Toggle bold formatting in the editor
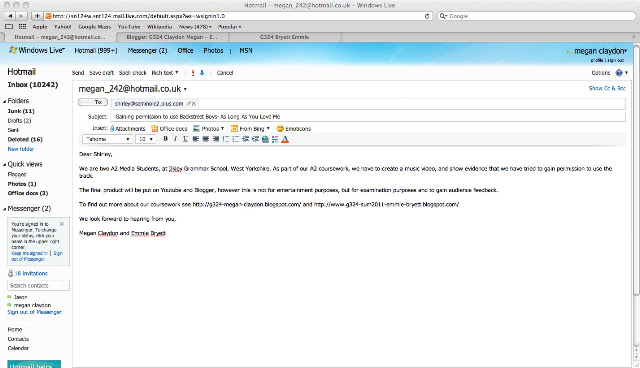The width and height of the screenshot is (640, 368). click(165, 139)
